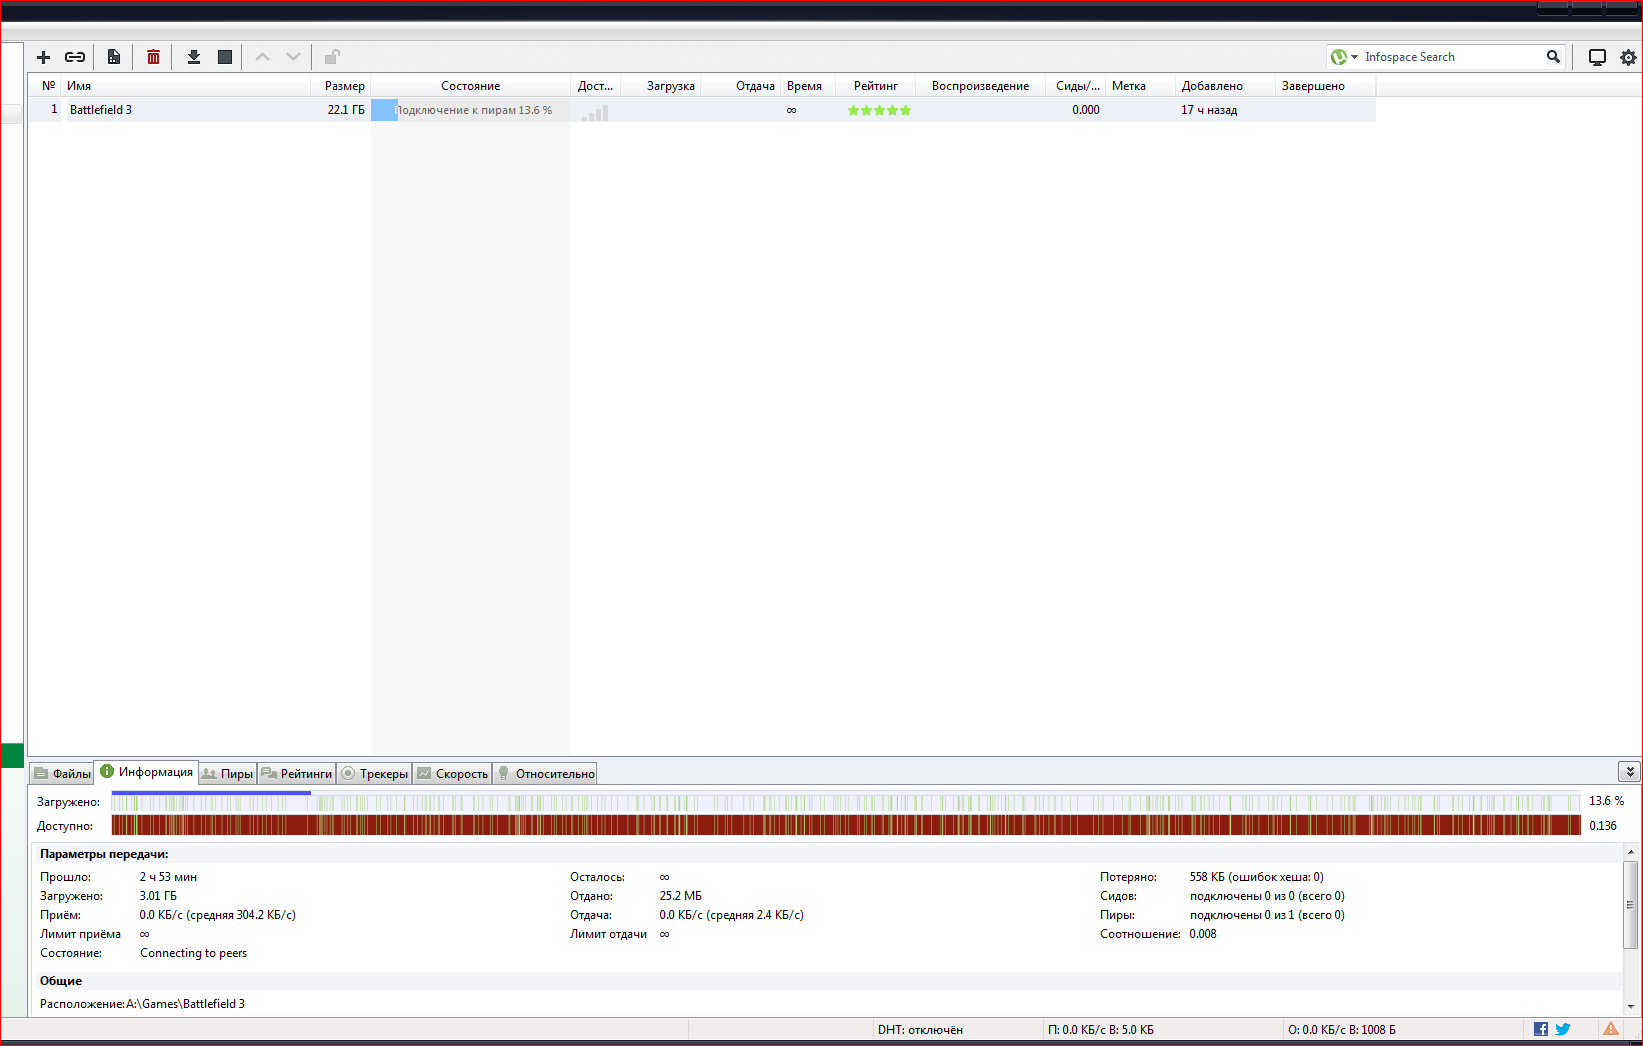The image size is (1643, 1046).
Task: Click the scroll-down arrow in info panel
Action: 1631,1006
